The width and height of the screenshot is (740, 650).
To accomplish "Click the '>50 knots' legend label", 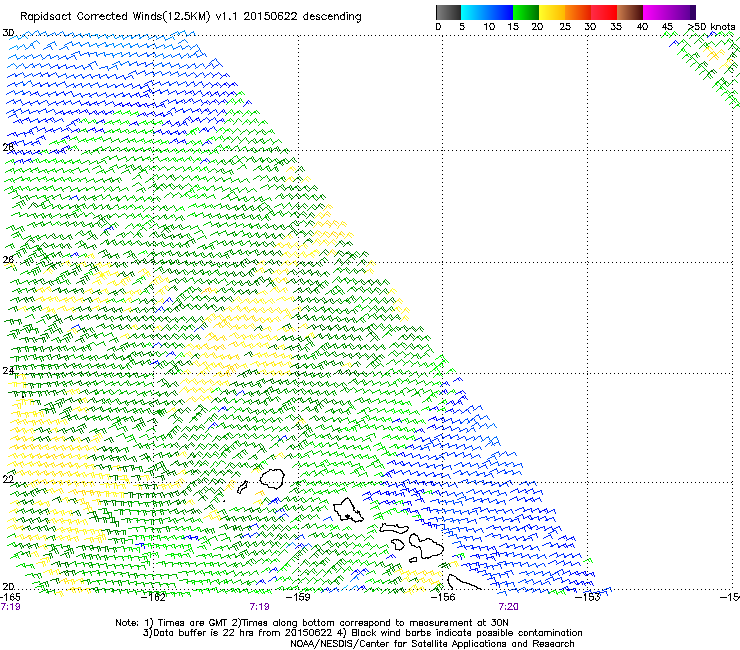I will click(x=711, y=26).
